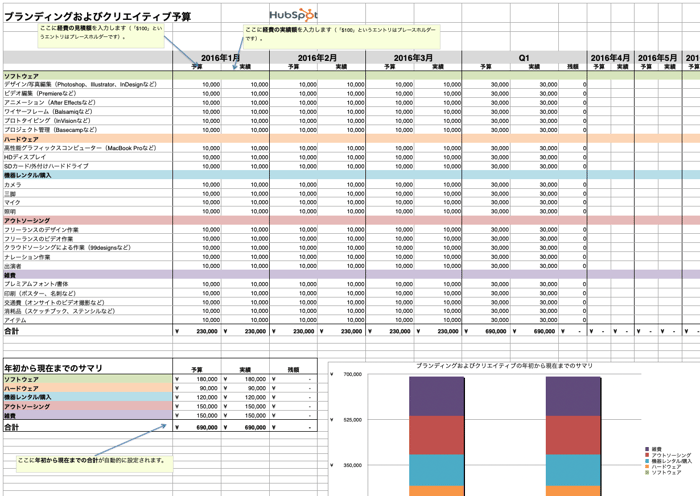700x496 pixels.
Task: Select the マイク row label
Action: 12,203
